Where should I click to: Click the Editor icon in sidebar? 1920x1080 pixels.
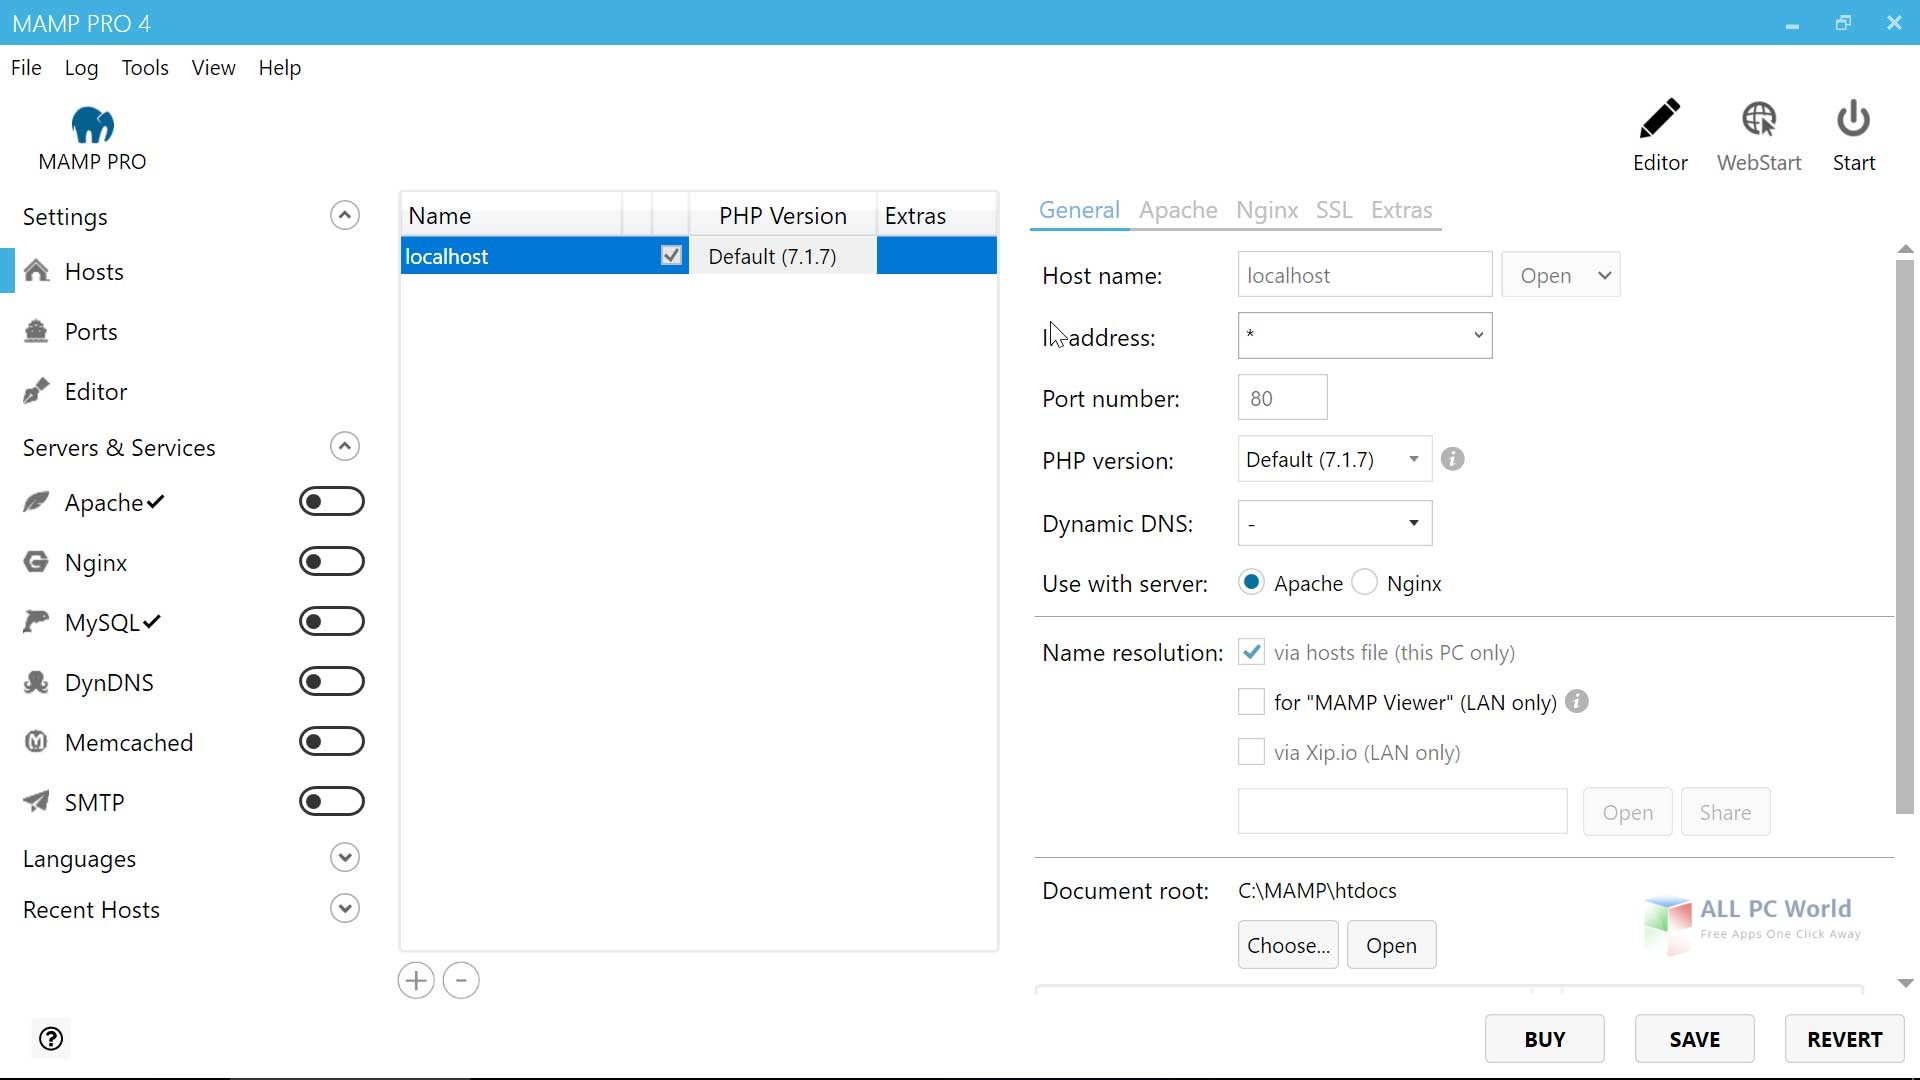coord(37,390)
